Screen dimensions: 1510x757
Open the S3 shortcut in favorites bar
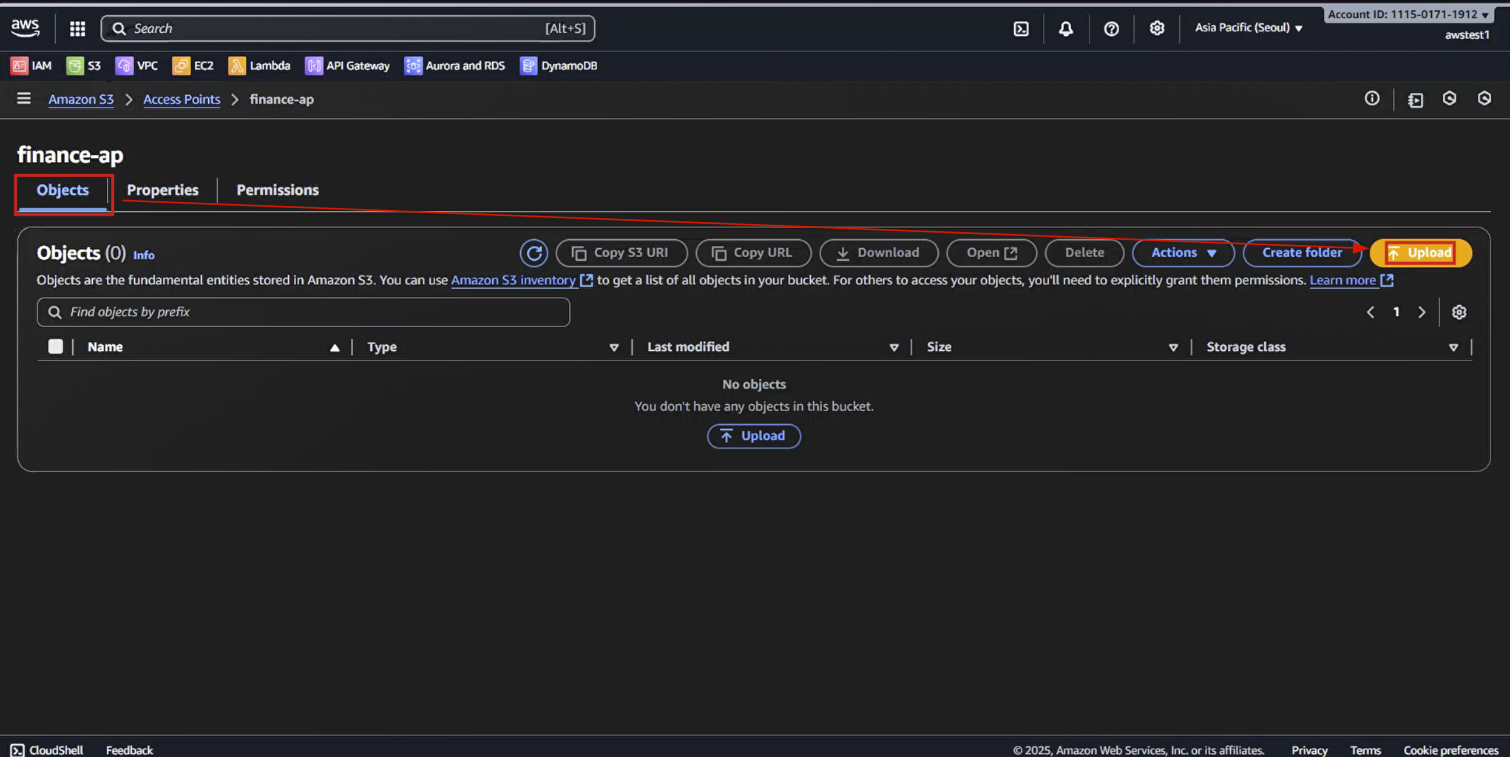click(x=84, y=65)
